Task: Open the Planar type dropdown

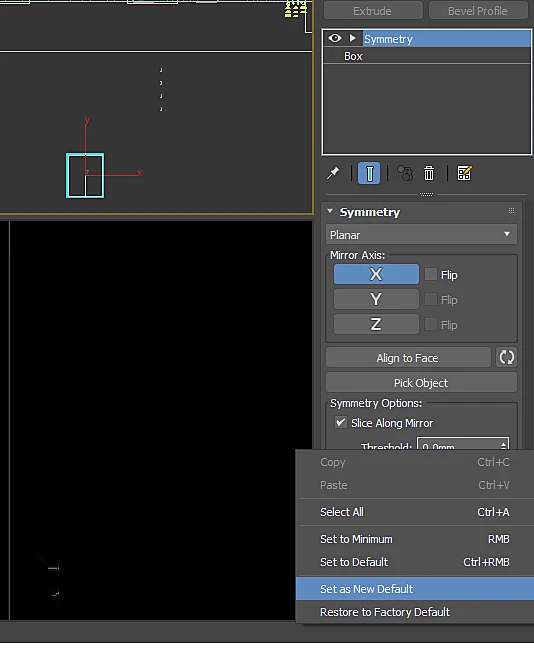Action: point(421,234)
